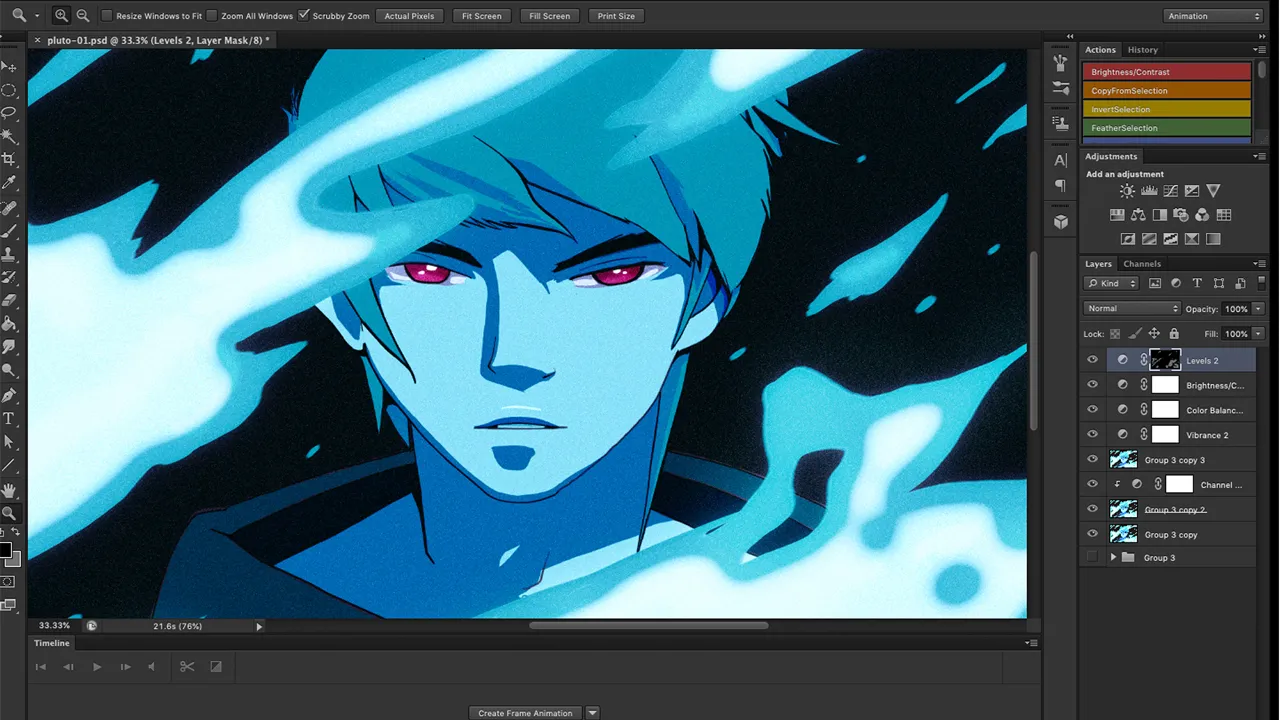Hide the Group 3 copy 3 layer
The height and width of the screenshot is (720, 1280).
pos(1092,460)
